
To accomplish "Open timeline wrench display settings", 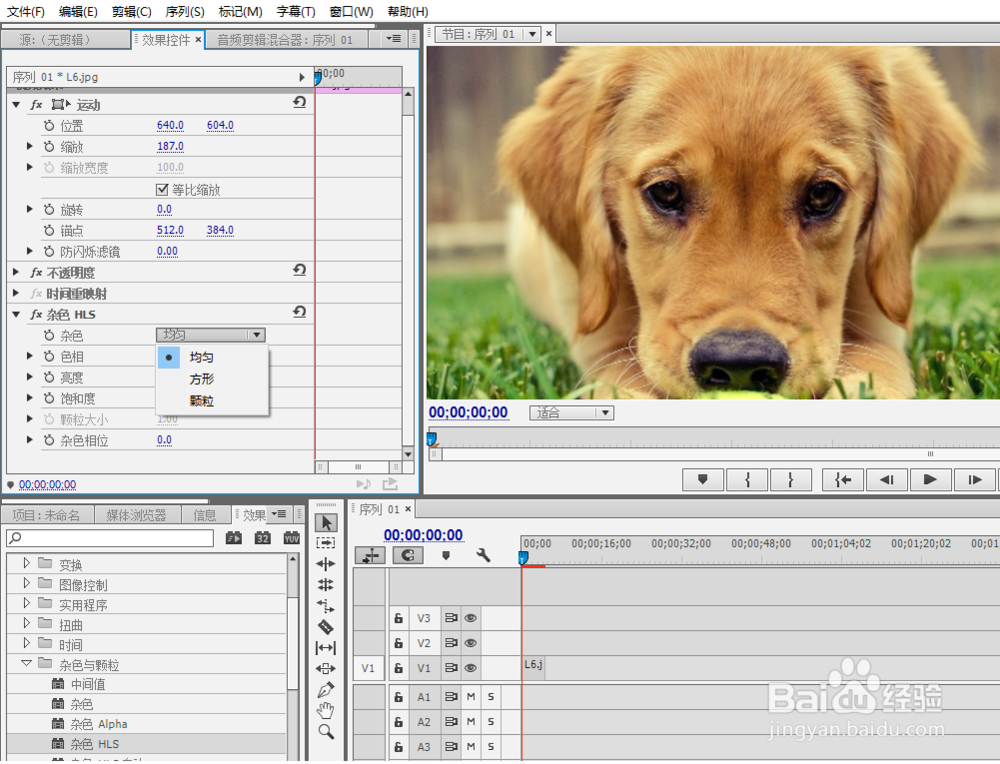I will tap(483, 555).
